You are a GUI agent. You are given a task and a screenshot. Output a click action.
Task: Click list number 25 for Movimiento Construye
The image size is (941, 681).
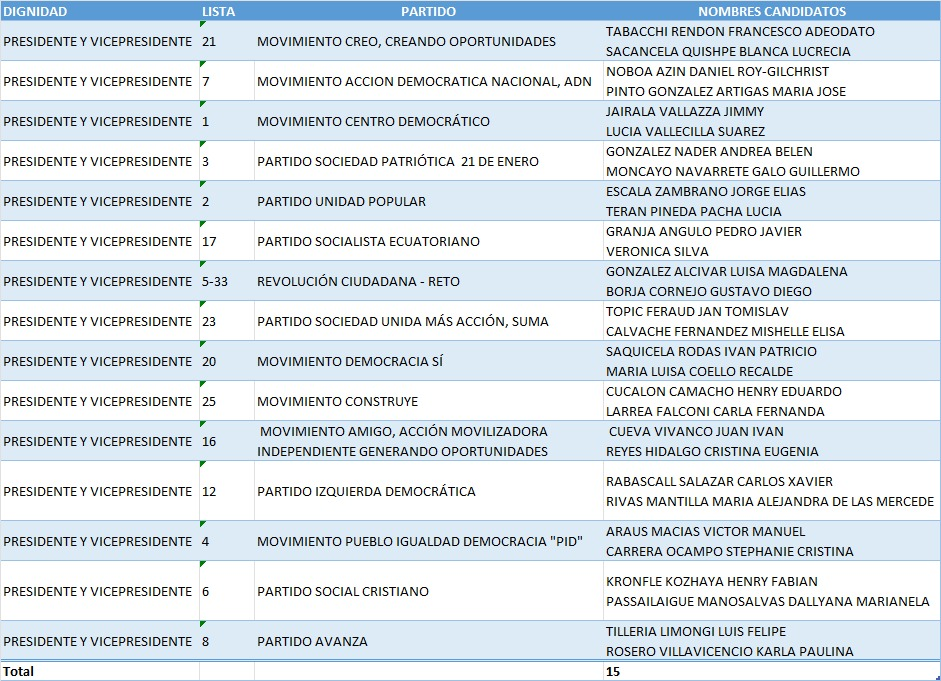209,401
